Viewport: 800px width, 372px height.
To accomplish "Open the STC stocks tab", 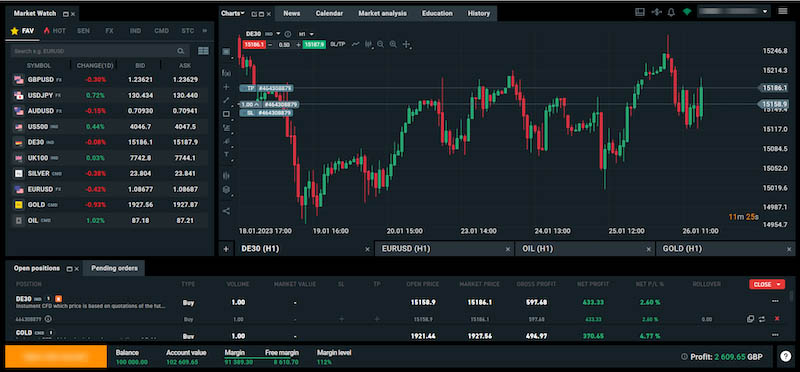I will [x=188, y=31].
